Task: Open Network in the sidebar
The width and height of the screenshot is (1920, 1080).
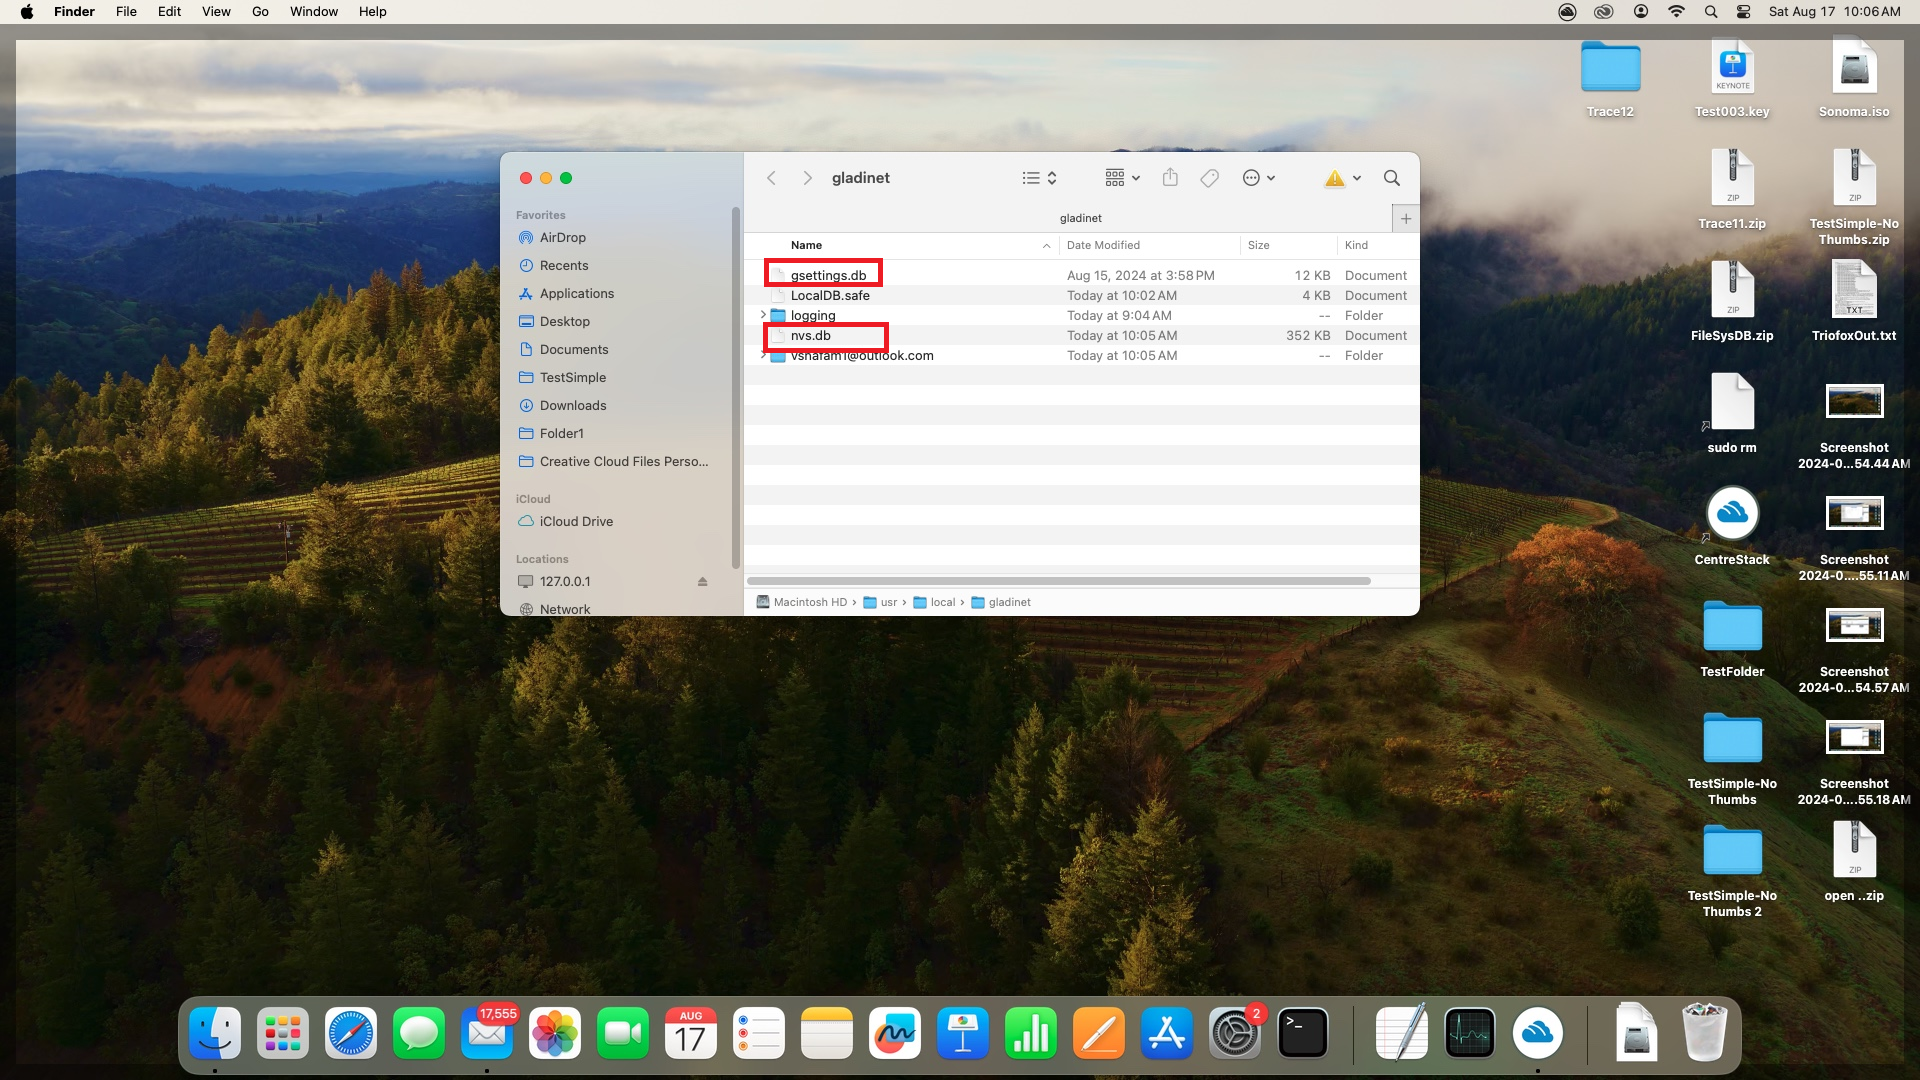Action: coord(565,609)
